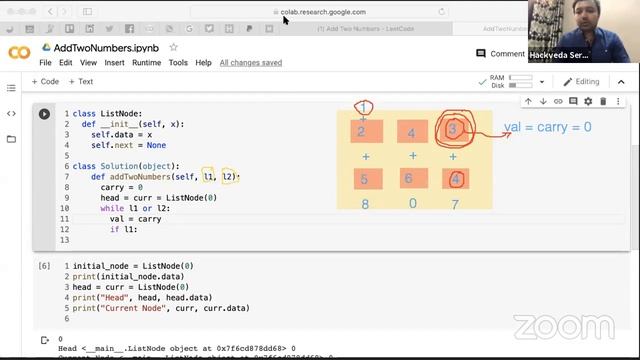Clear output icon beside cell output
This screenshot has height=360, width=640.
[44, 340]
